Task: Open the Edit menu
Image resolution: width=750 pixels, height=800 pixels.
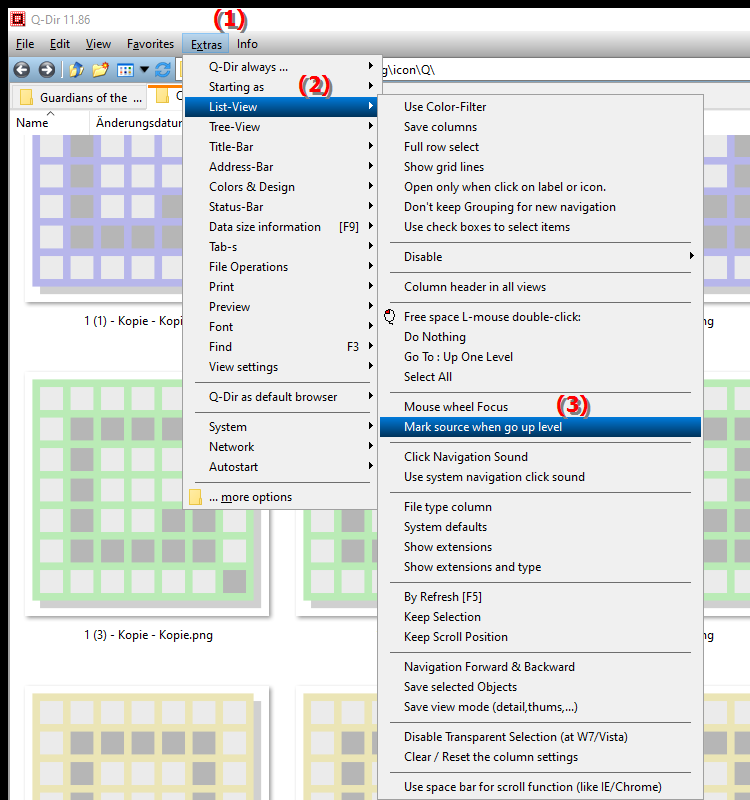Action: (60, 44)
